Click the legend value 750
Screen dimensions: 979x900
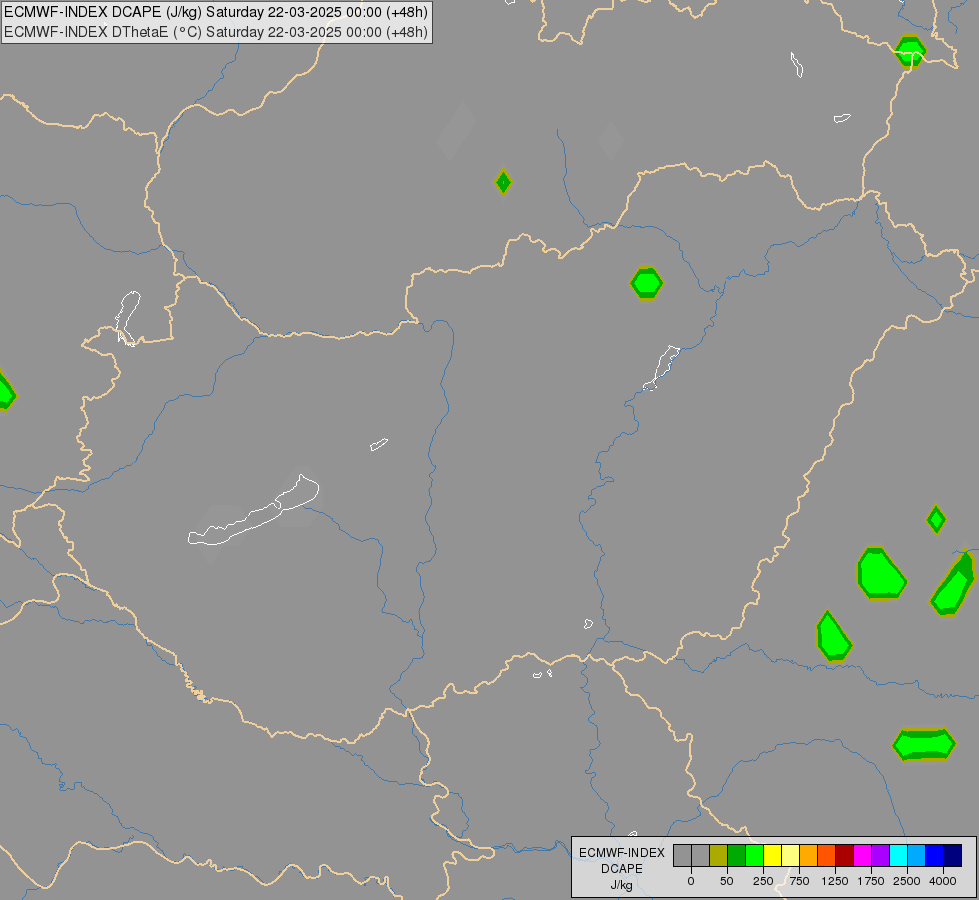point(799,881)
